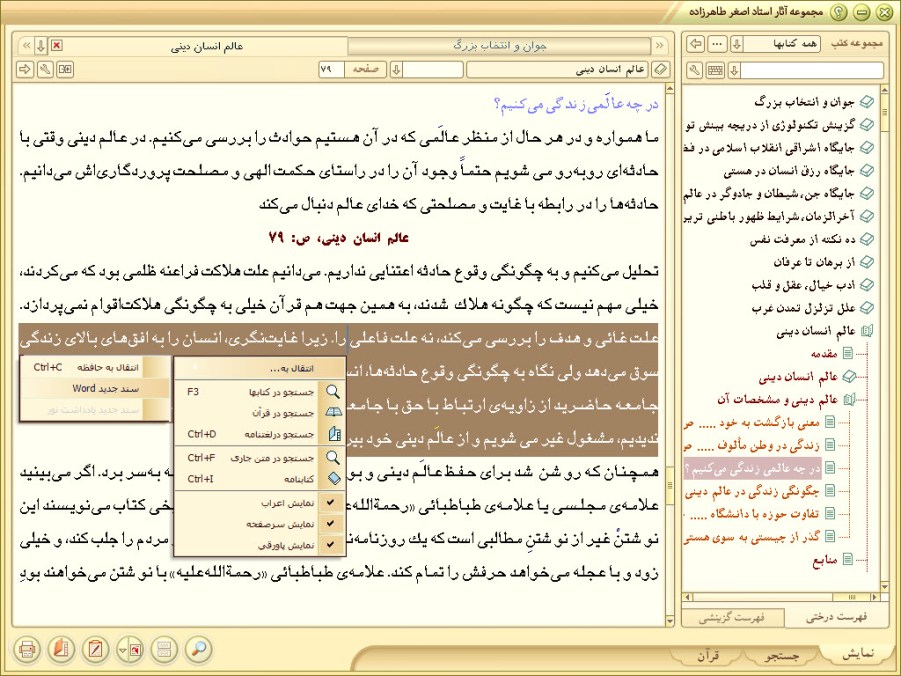The height and width of the screenshot is (676, 901).
Task: Select زندگی در وطن مألوف tree entry
Action: pos(751,445)
